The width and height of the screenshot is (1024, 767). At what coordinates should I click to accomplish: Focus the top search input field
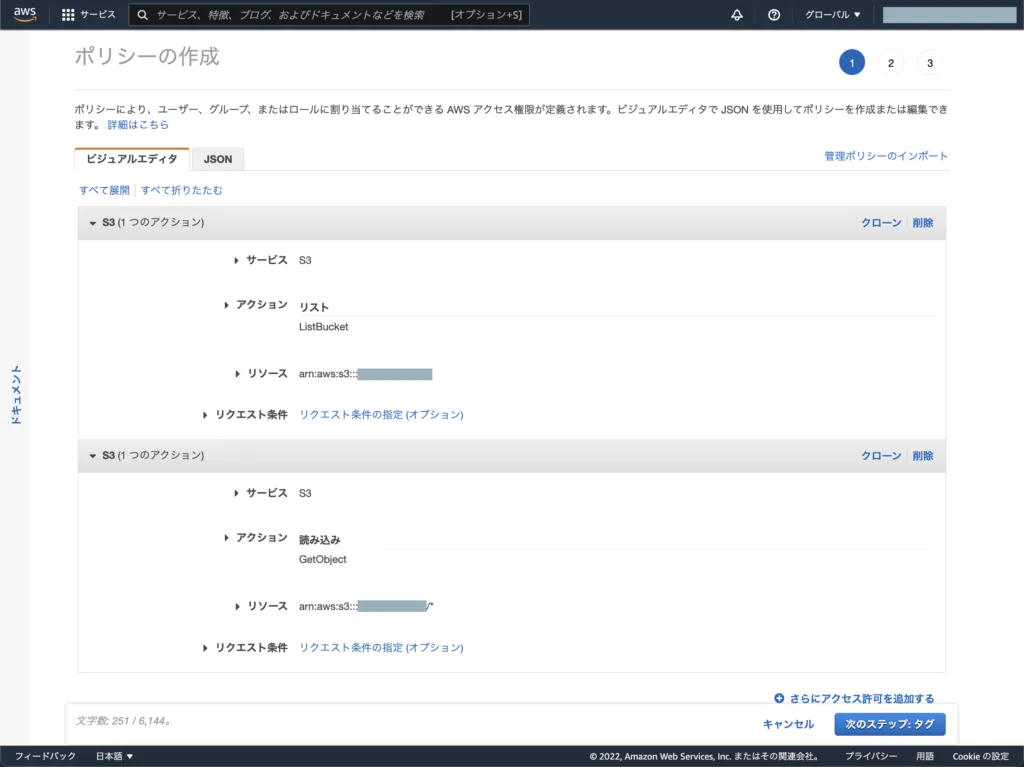click(329, 14)
